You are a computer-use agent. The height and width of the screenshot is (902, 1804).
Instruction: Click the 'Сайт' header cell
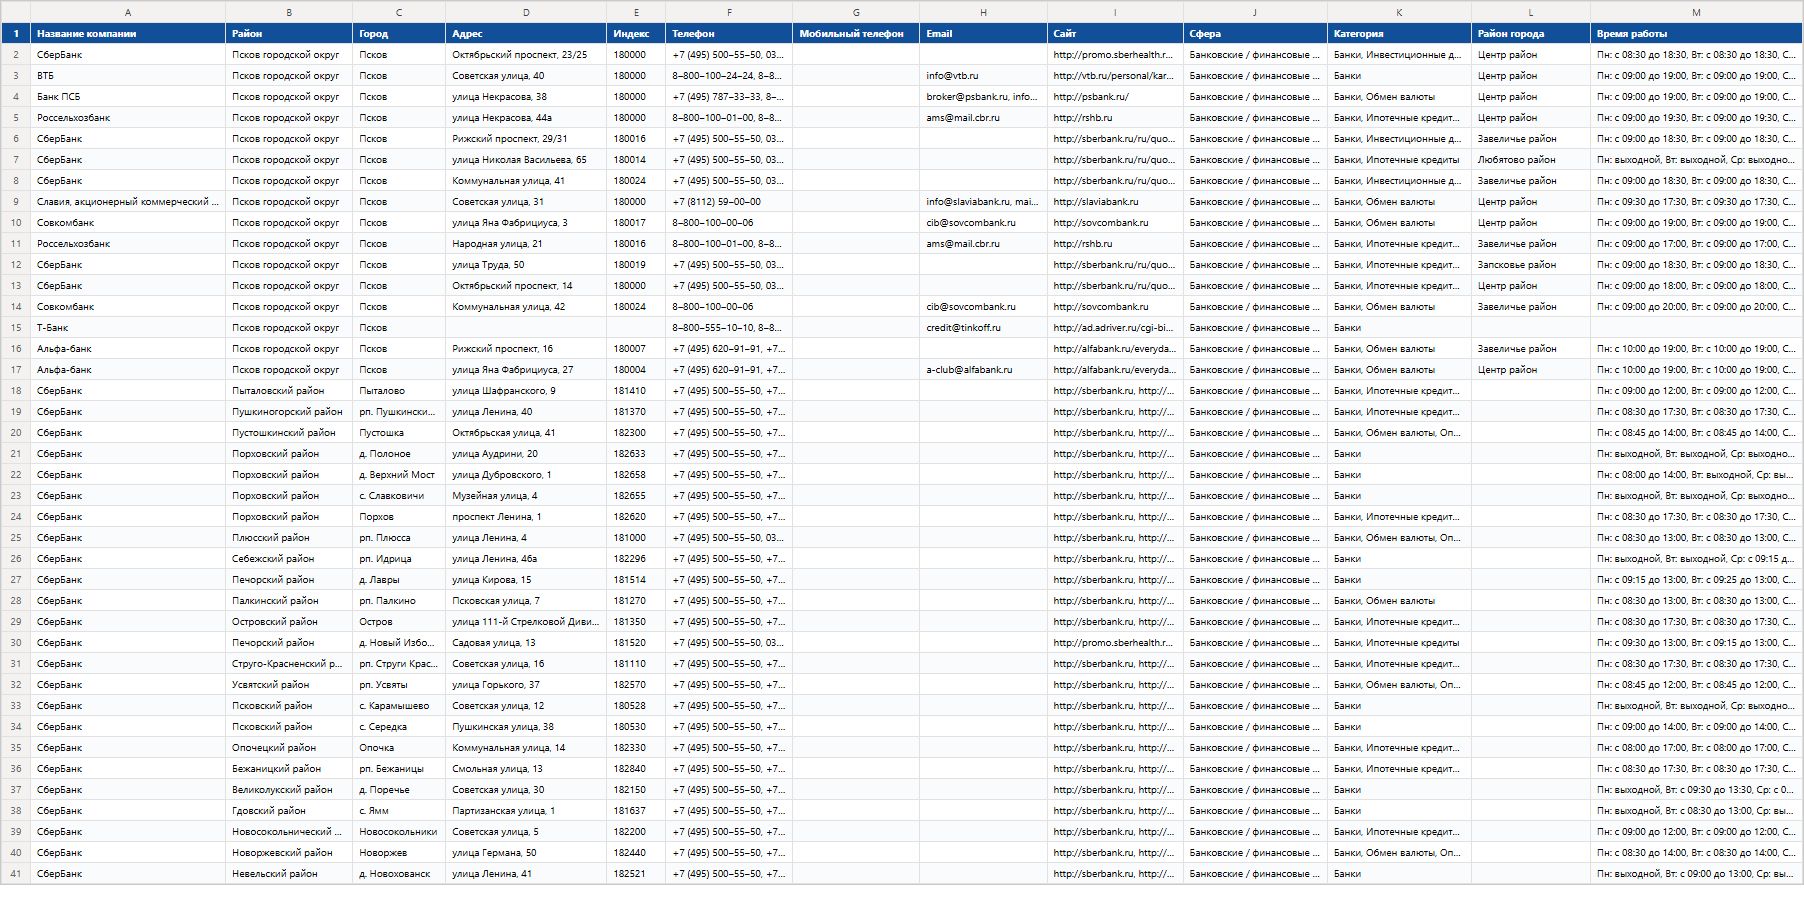tap(1115, 34)
